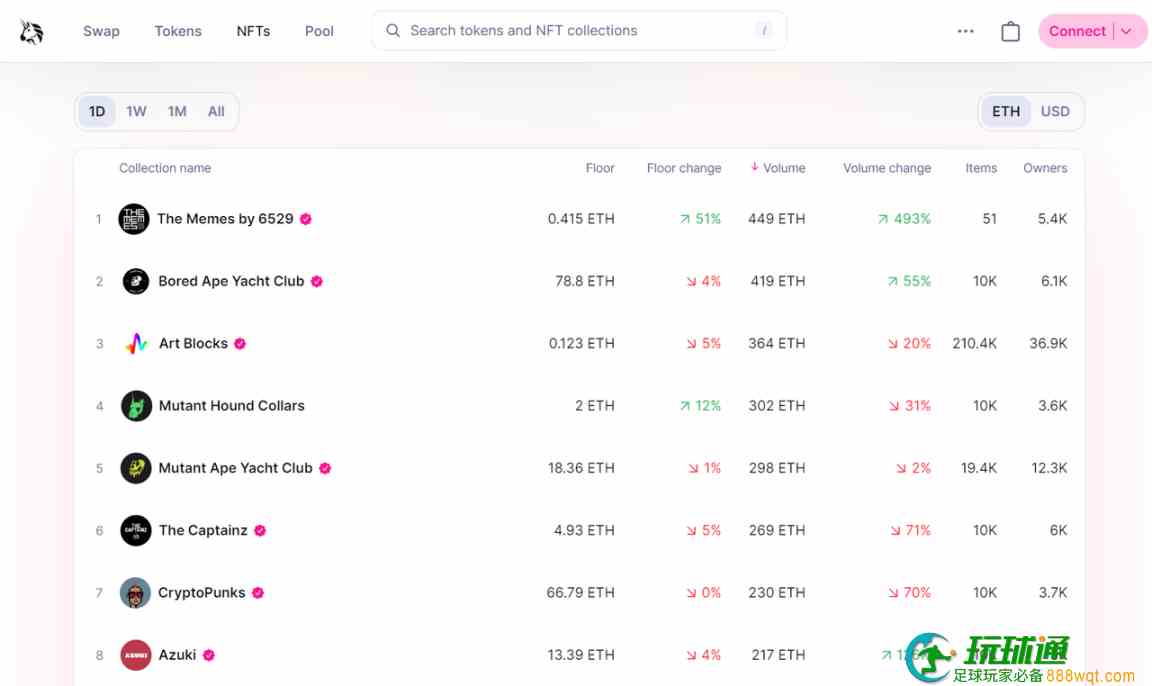This screenshot has height=686, width=1152.
Task: Select the All time range
Action: pyautogui.click(x=216, y=112)
